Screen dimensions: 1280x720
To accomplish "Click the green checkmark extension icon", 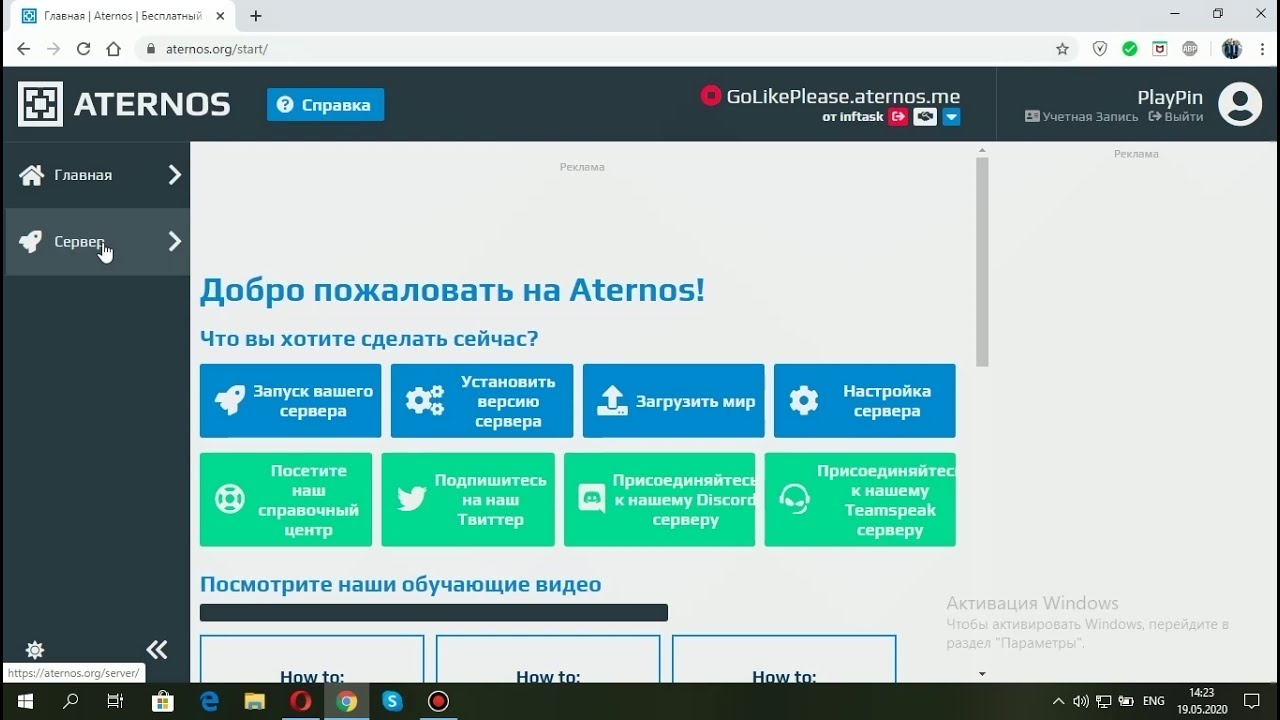I will pos(1130,48).
